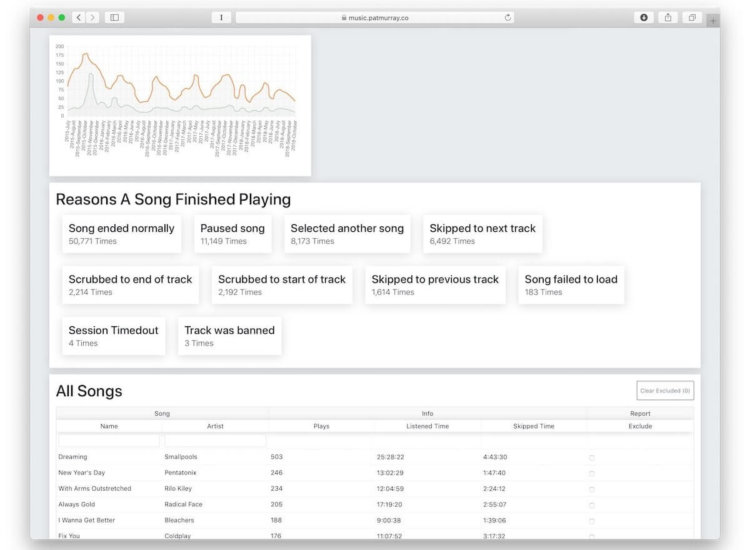Reload the page with the refresh icon
This screenshot has width=750, height=550.
[x=507, y=18]
